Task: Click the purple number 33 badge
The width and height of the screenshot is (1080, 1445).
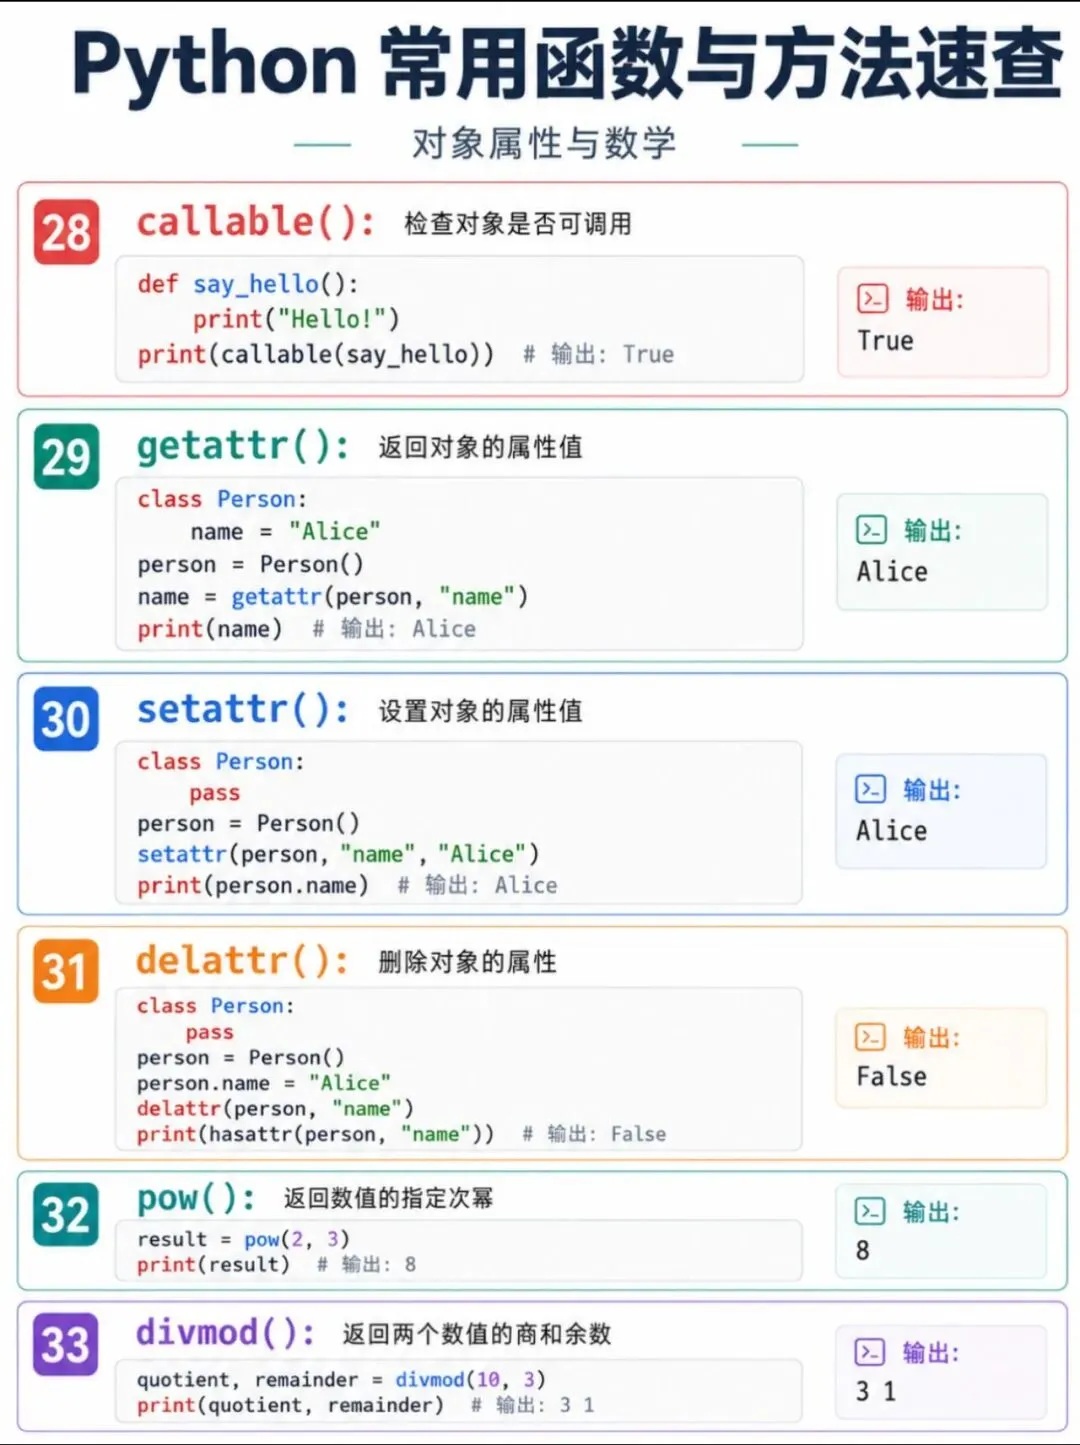Action: [x=66, y=1344]
